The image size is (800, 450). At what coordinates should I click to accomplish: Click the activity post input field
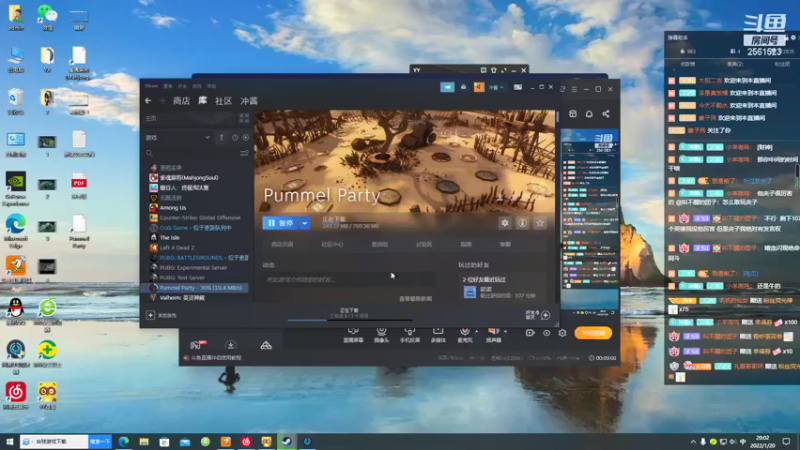point(349,280)
